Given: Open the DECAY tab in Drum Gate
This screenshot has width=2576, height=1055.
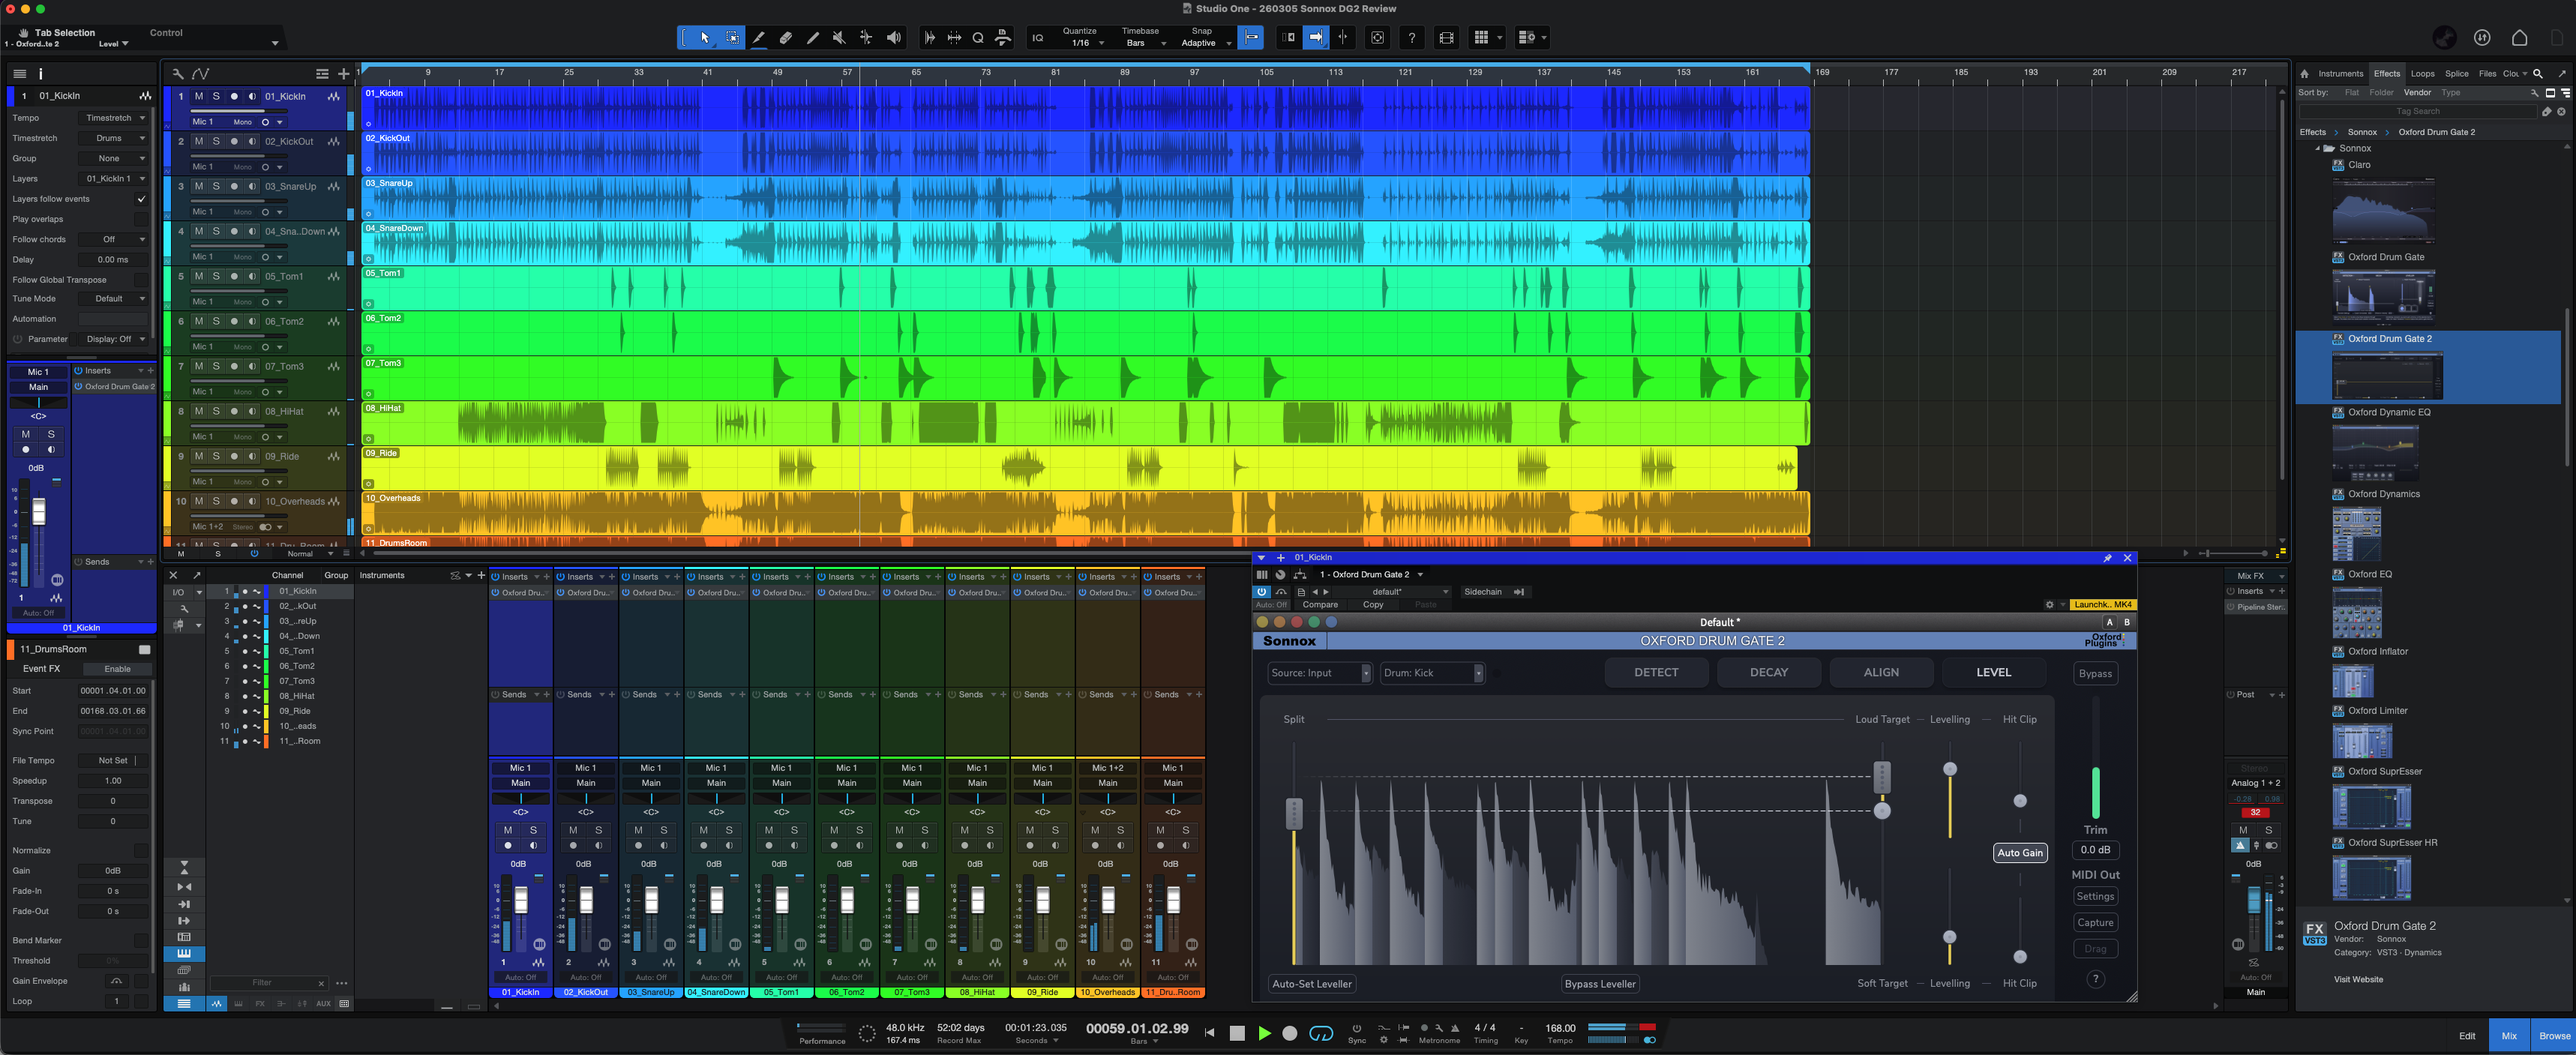Looking at the screenshot, I should [1768, 673].
